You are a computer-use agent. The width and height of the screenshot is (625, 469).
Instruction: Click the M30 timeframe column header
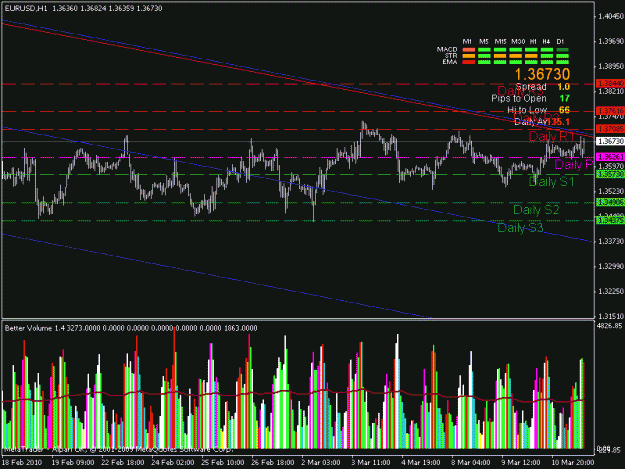[518, 41]
